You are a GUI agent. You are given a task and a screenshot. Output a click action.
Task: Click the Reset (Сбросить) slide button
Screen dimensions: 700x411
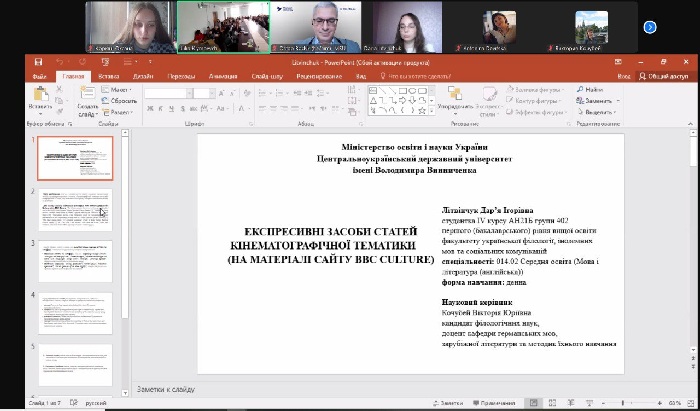(123, 101)
